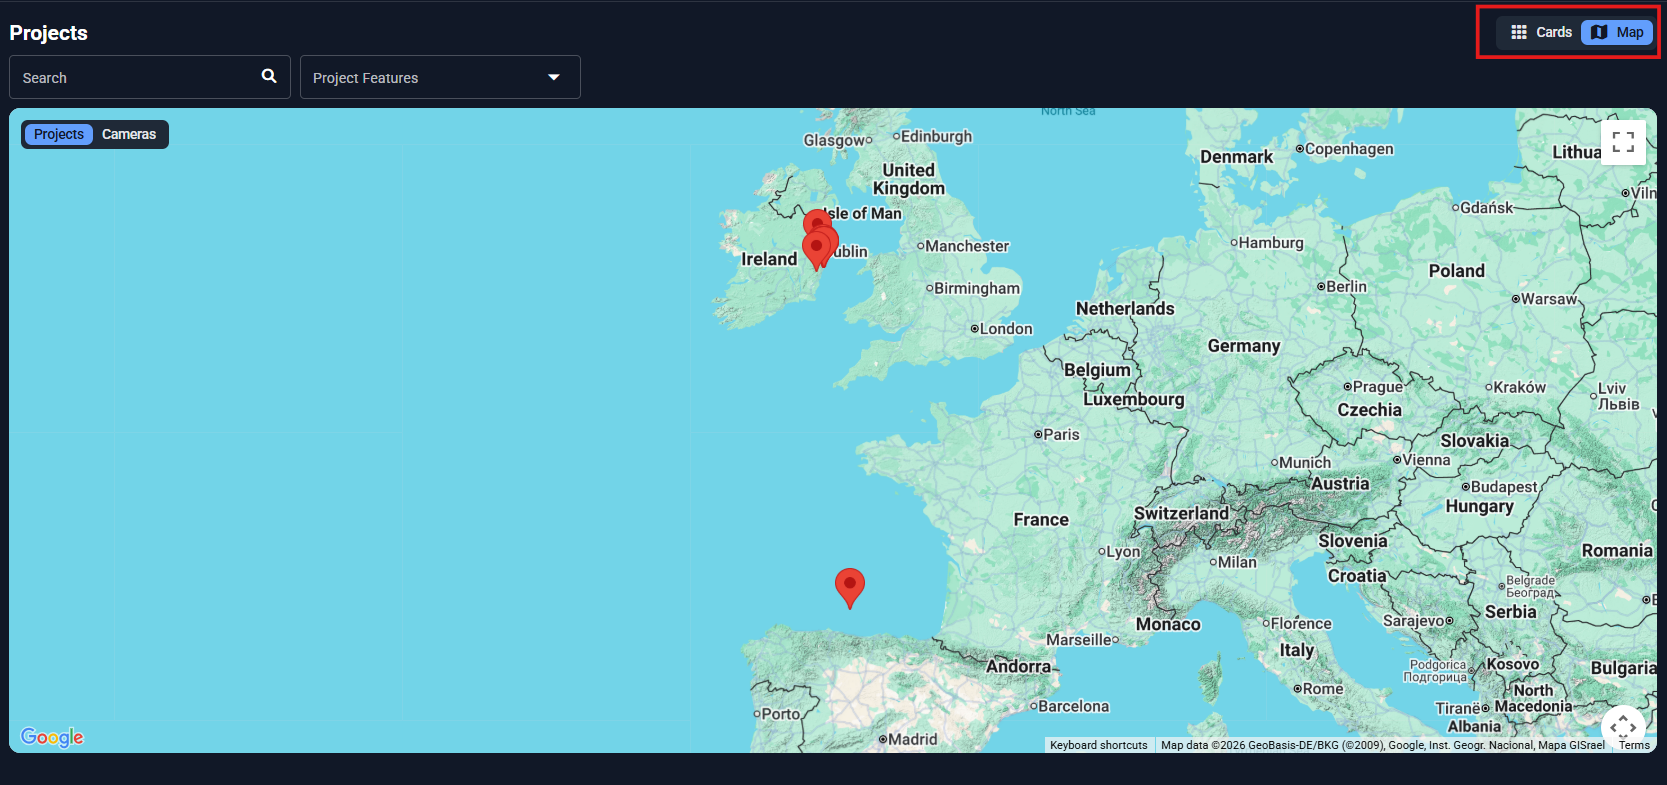1667x785 pixels.
Task: Click the "Rome" label on the map
Action: pos(1323,689)
